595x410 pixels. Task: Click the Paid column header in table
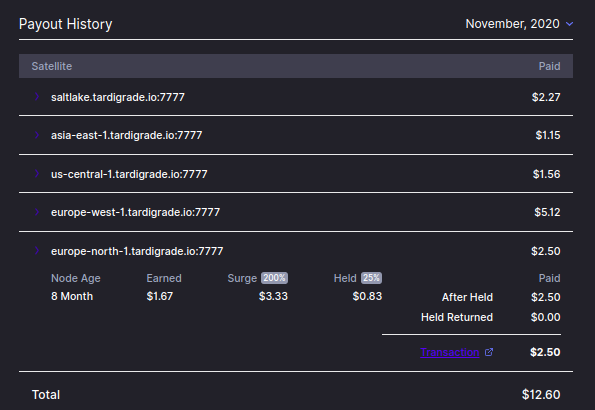pyautogui.click(x=549, y=66)
